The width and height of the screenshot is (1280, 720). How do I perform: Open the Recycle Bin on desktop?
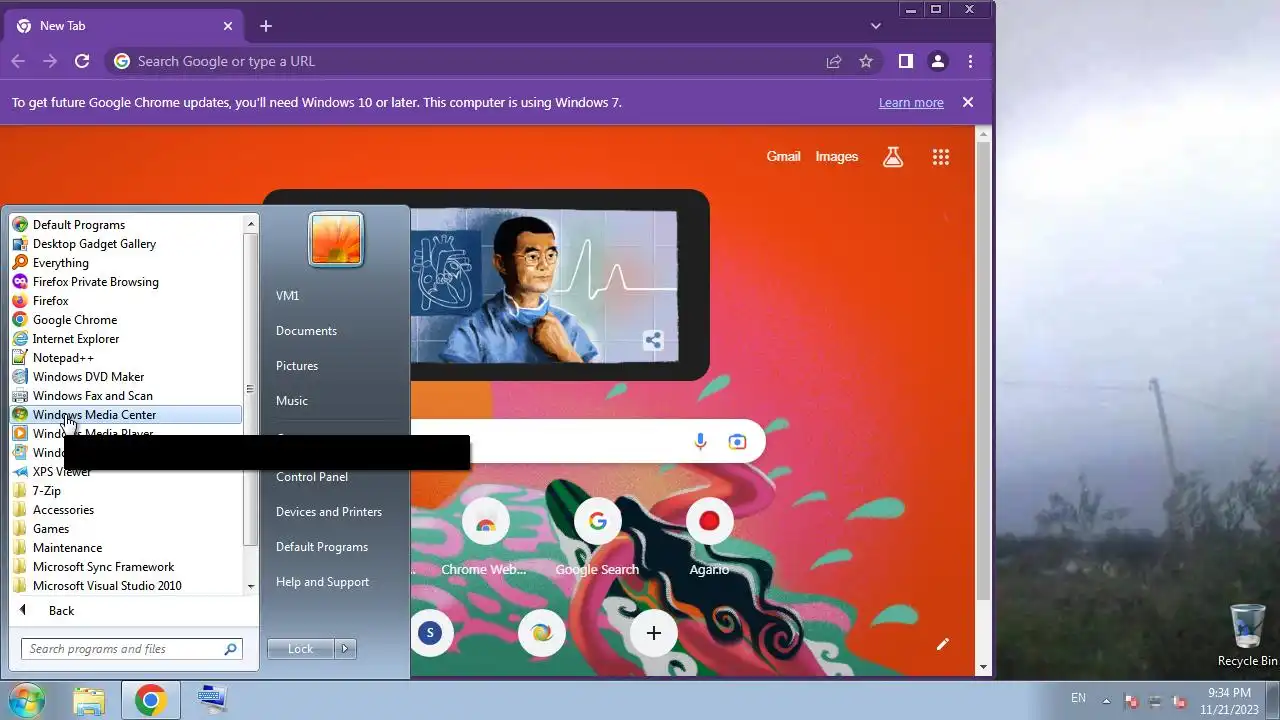(x=1247, y=636)
